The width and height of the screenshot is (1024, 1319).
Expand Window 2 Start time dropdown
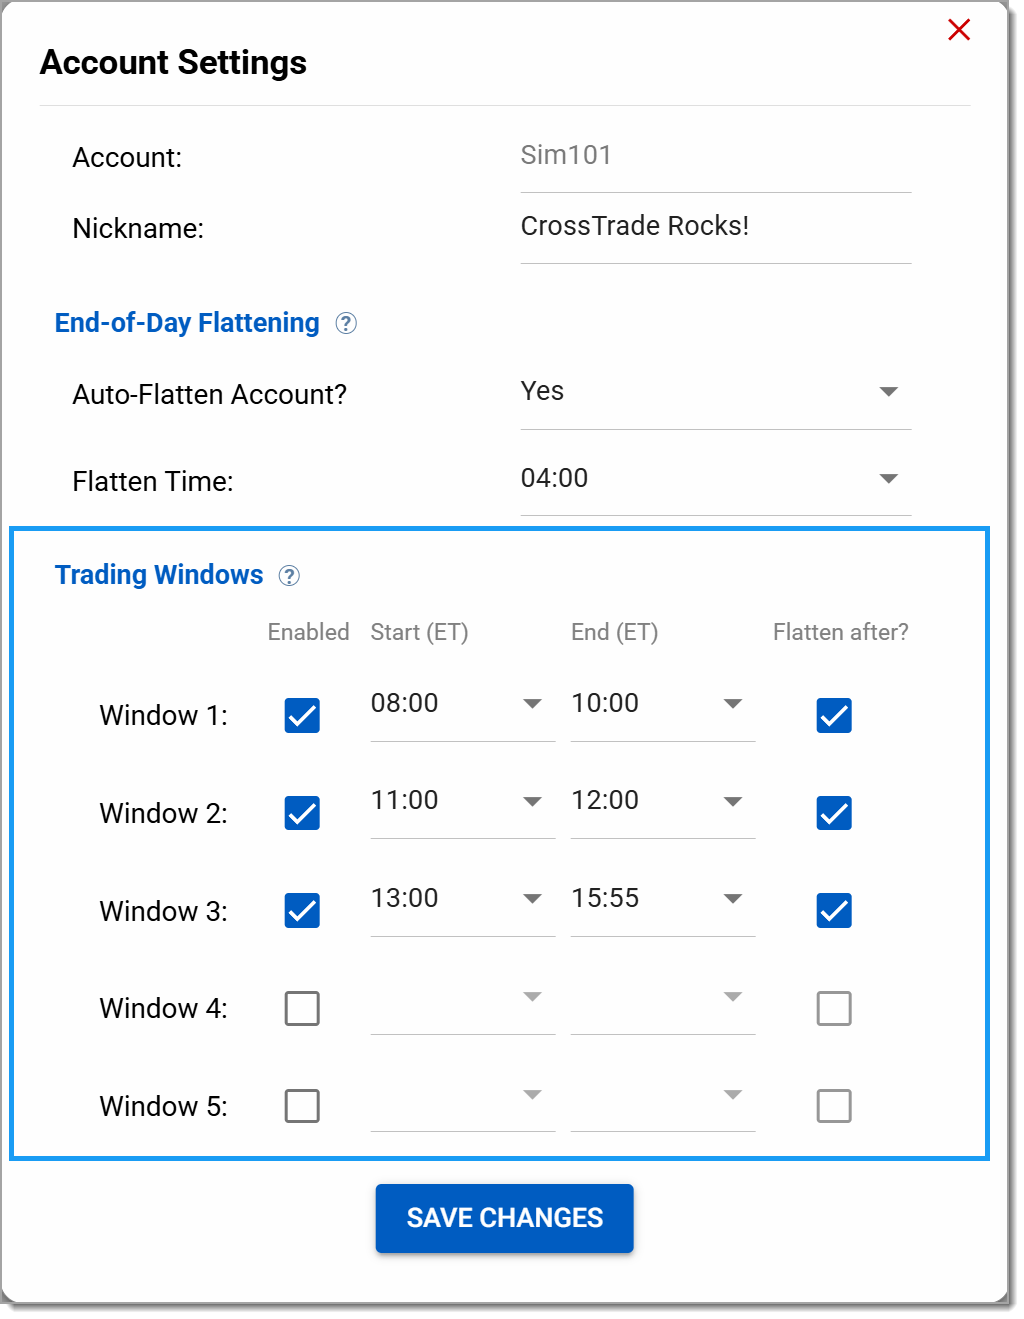(x=461, y=801)
